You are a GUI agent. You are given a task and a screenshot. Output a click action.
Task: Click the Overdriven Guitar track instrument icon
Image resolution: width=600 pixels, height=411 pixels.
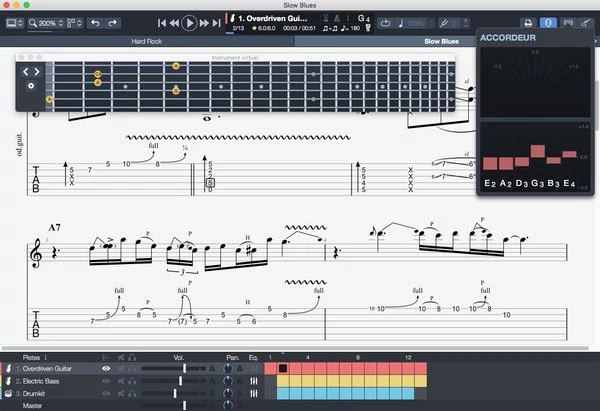[x=8, y=369]
